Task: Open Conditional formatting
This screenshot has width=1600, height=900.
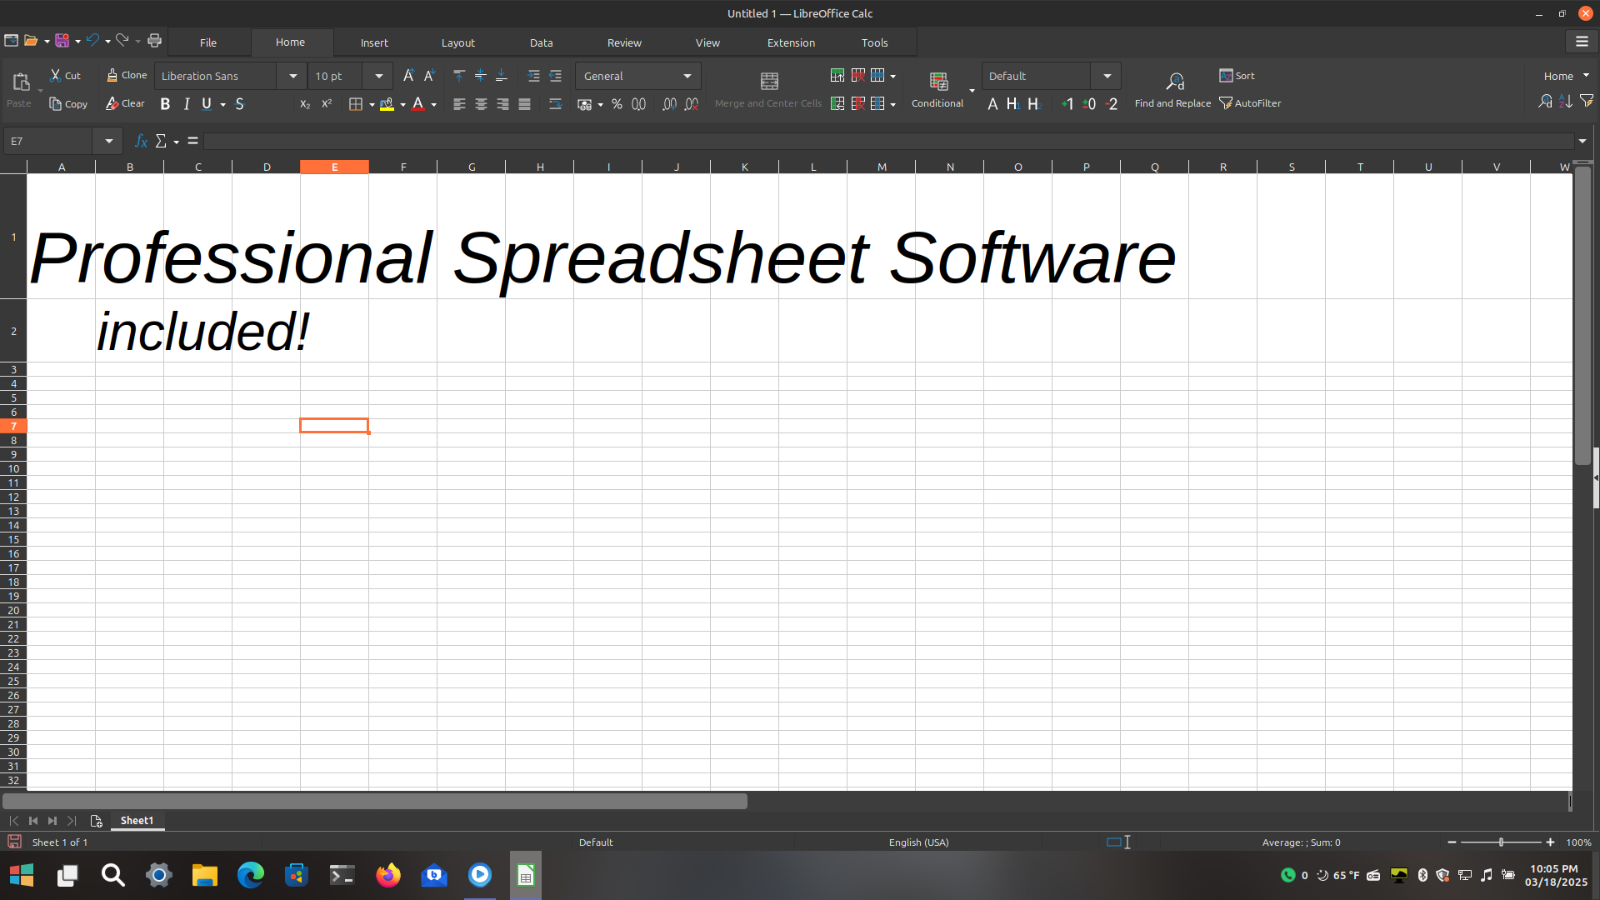Action: click(x=938, y=89)
